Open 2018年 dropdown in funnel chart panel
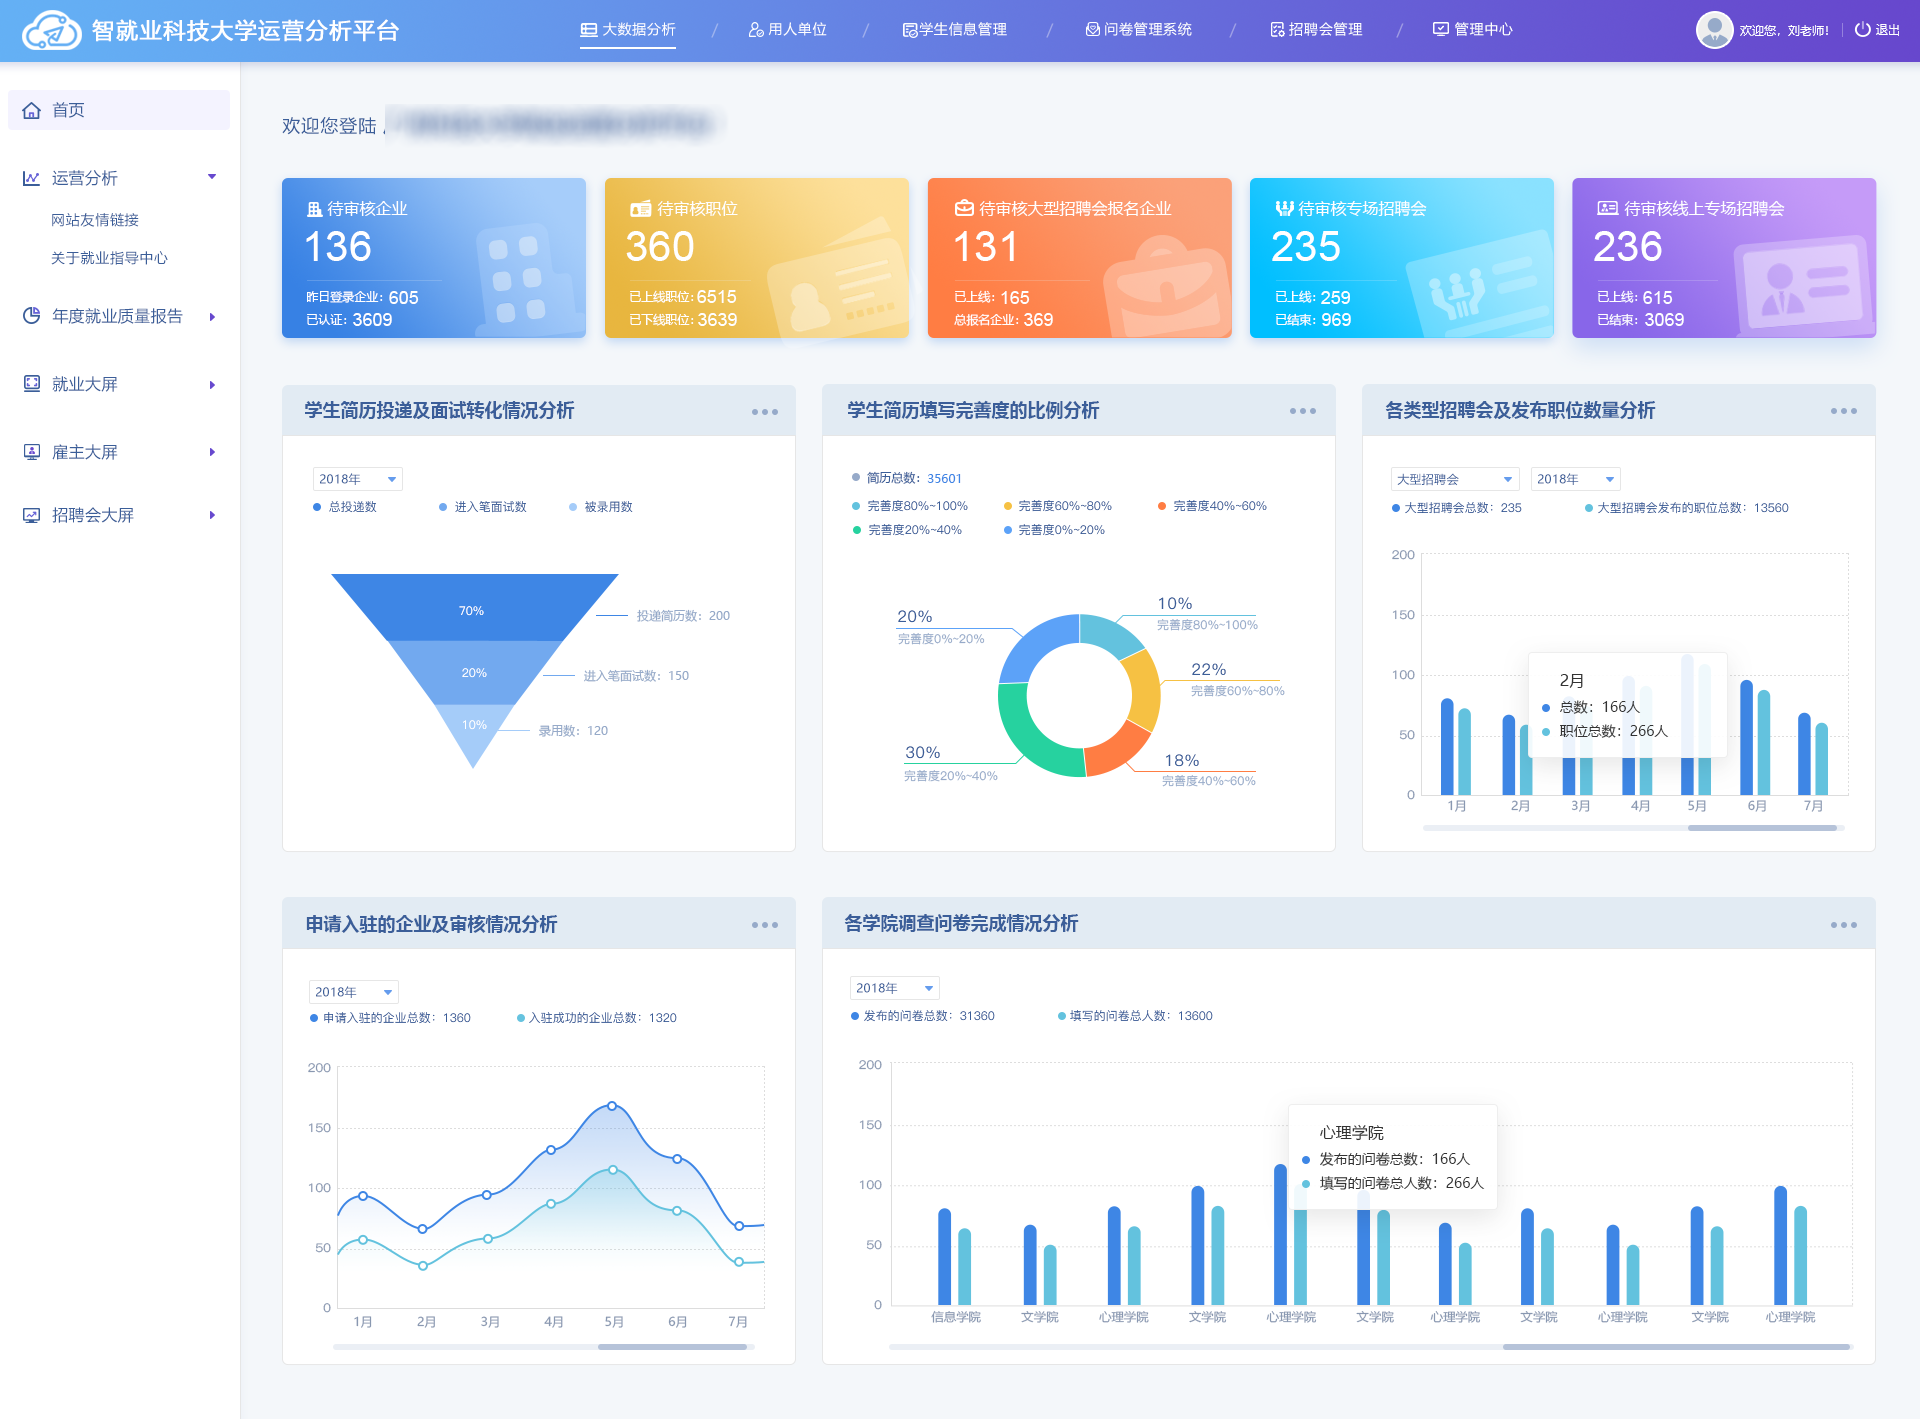 [357, 479]
